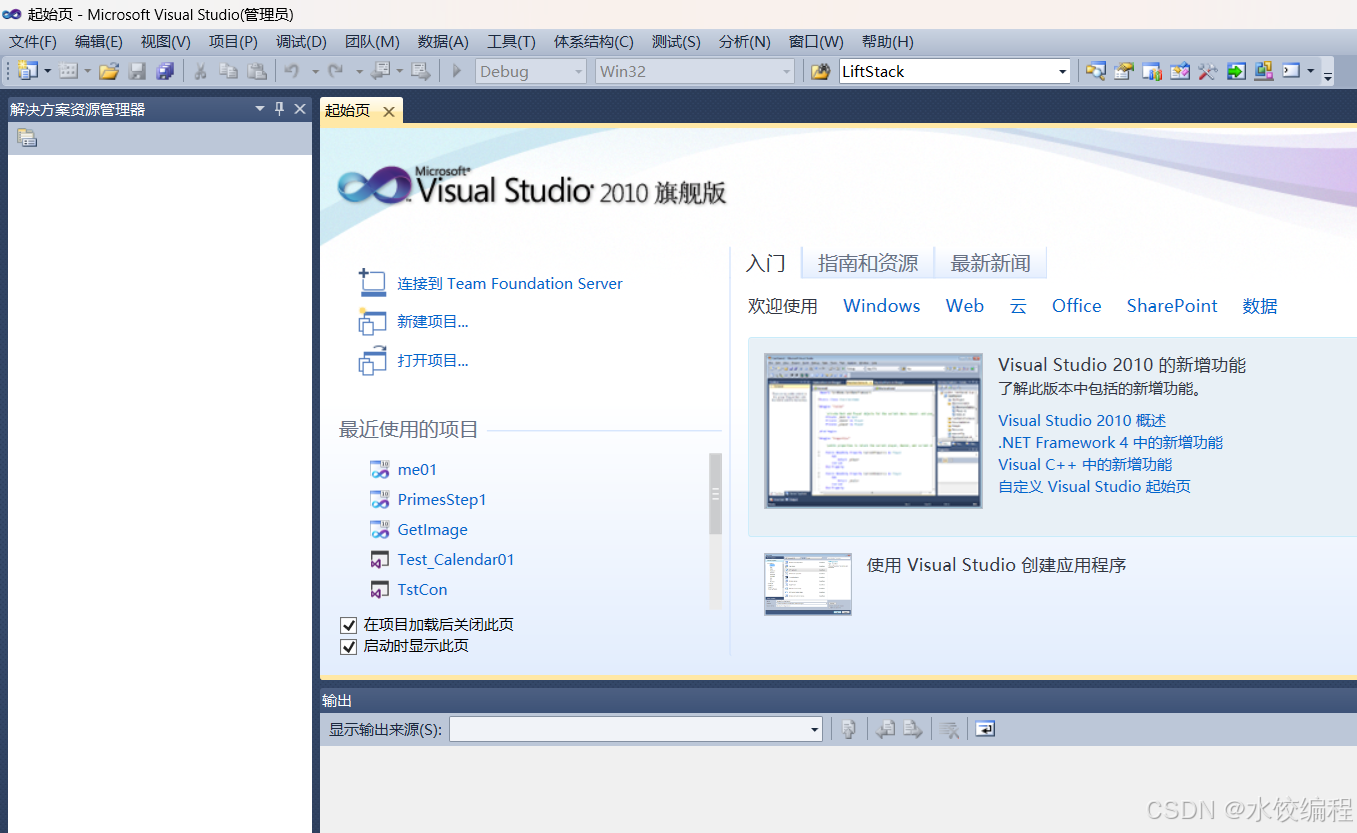Click the Properties Window toolbar icon
Viewport: 1357px width, 833px height.
pyautogui.click(x=1124, y=71)
